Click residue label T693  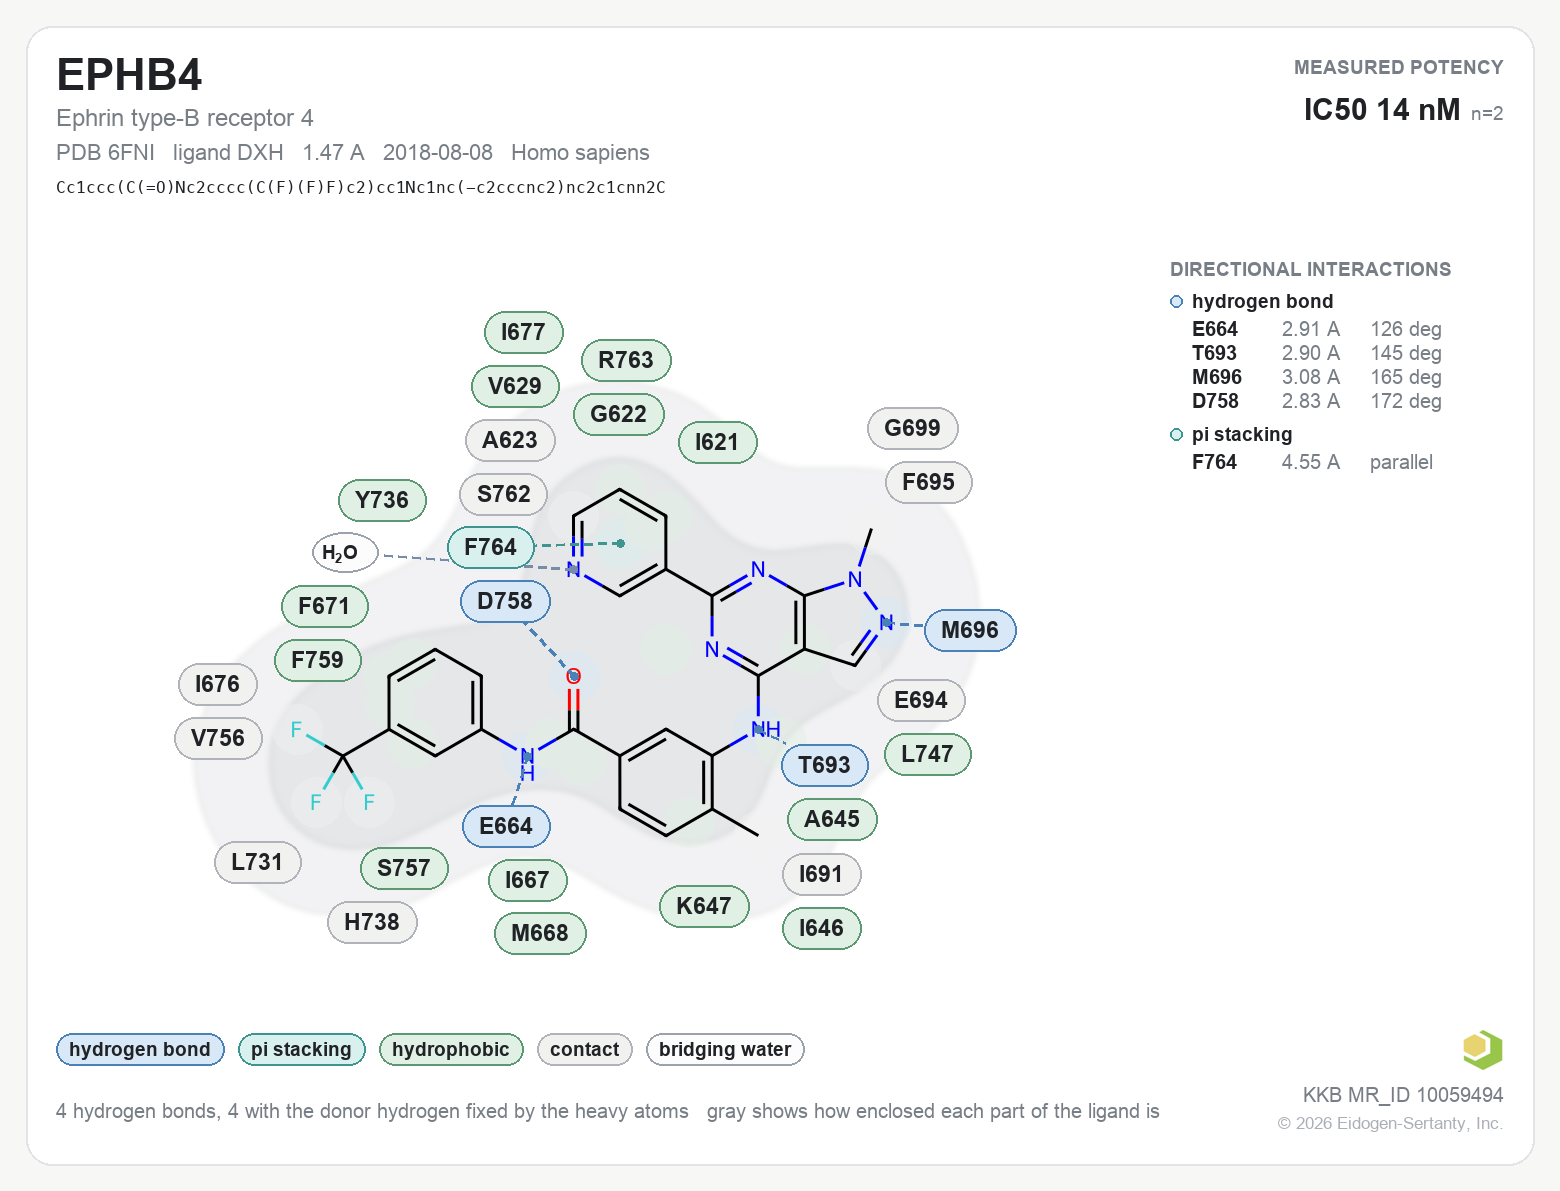pyautogui.click(x=824, y=765)
